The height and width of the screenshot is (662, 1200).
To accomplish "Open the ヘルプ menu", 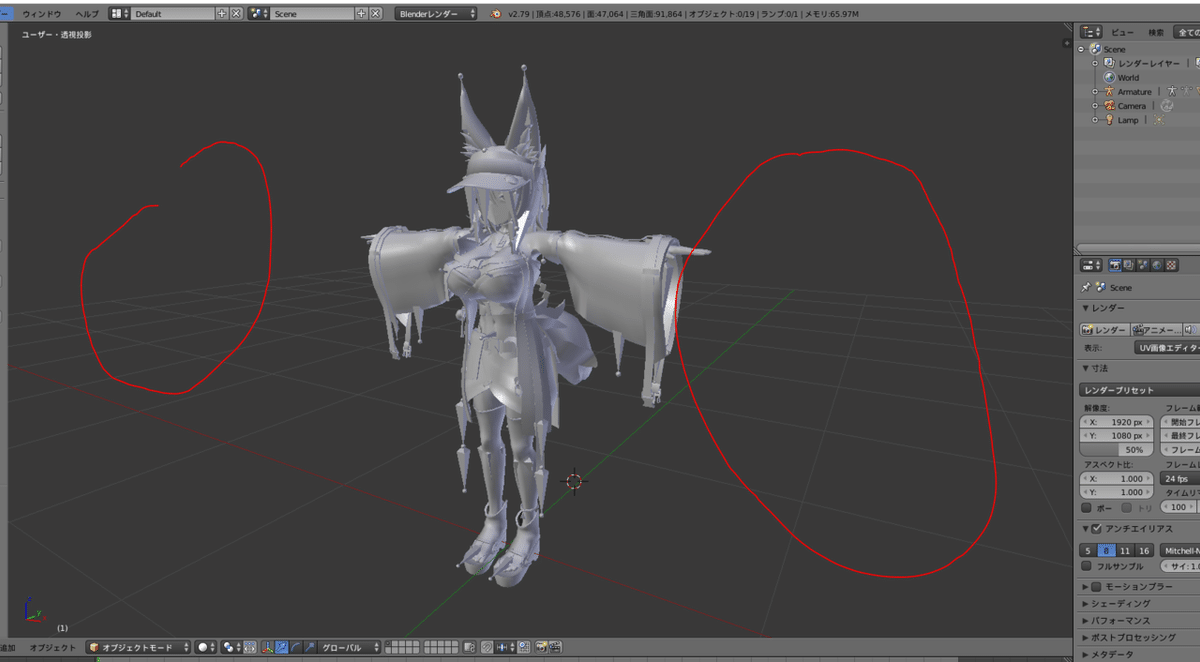I will [87, 14].
